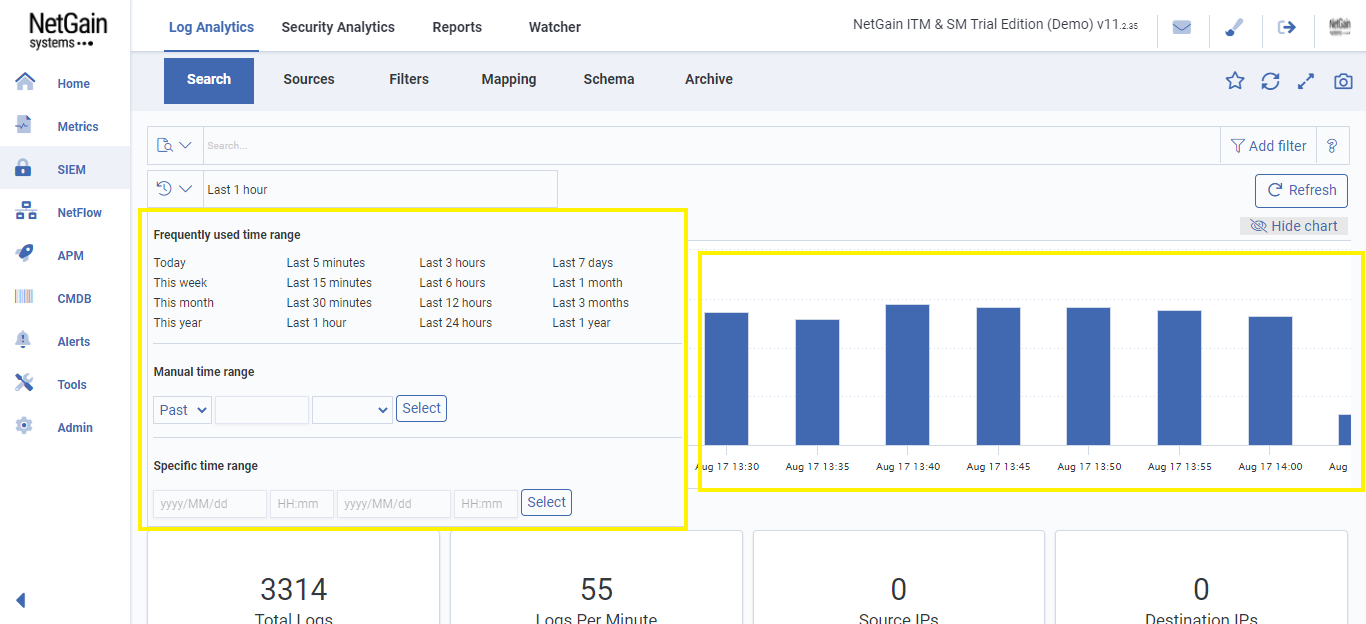
Task: Open the APM rocket icon
Action: click(25, 254)
